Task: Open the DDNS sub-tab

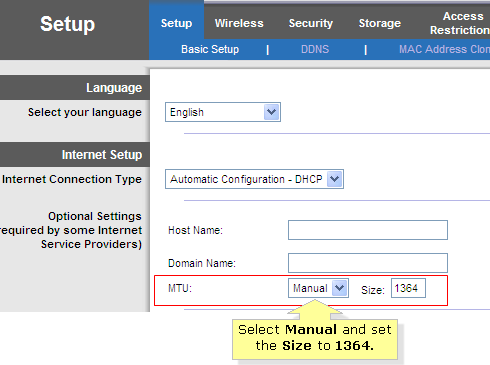Action: (x=315, y=49)
